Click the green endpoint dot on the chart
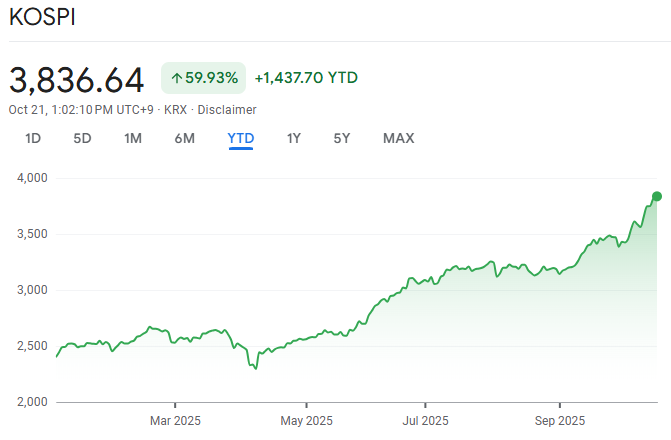 [657, 196]
